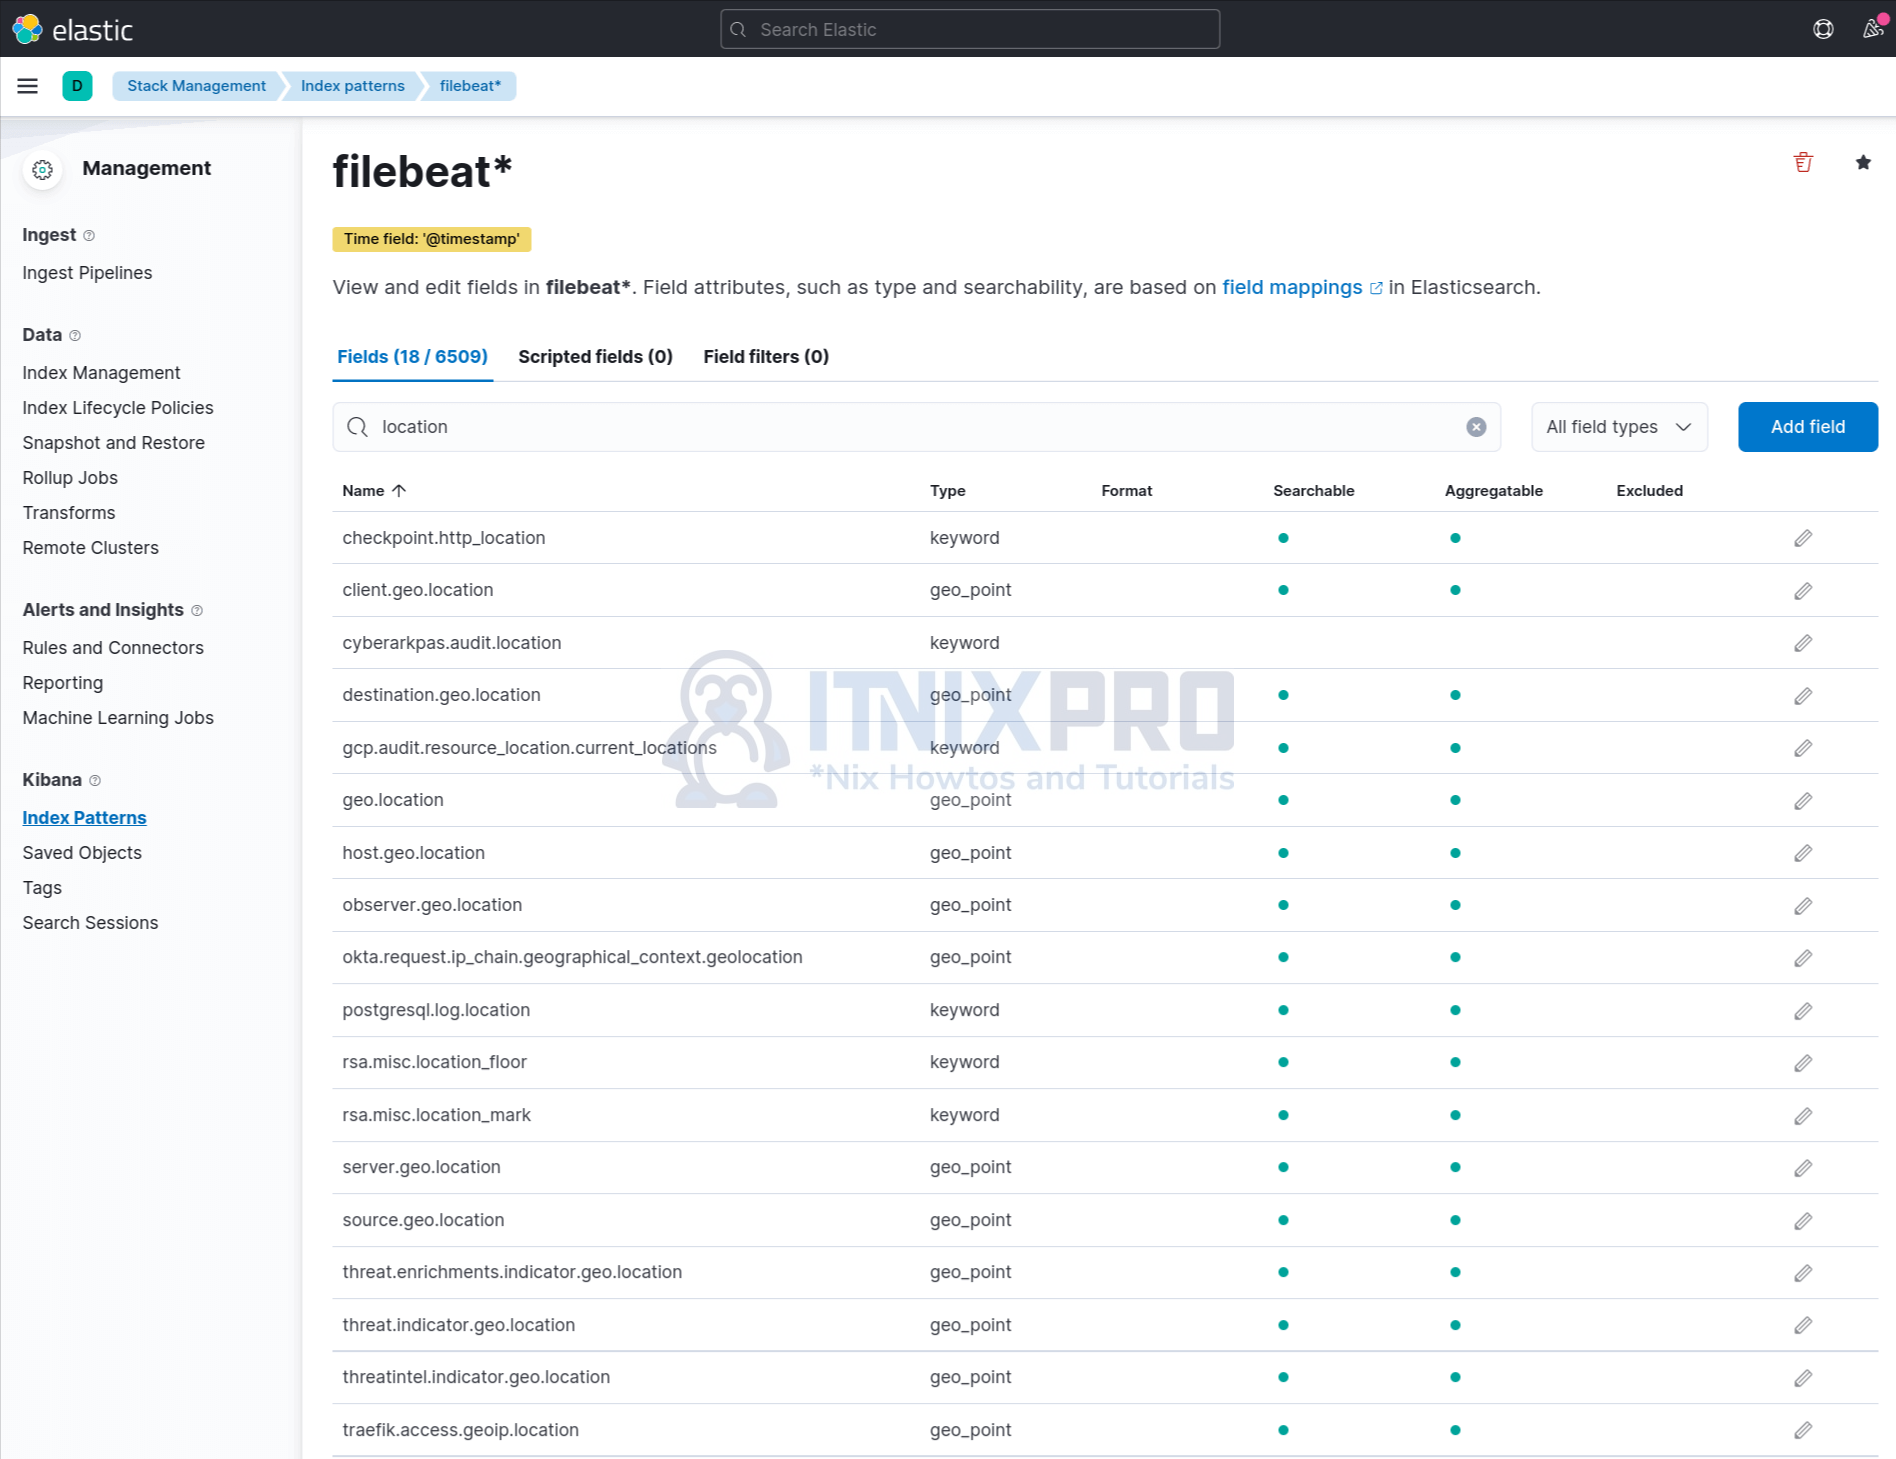Click the Time field '@timestamp' badge

pyautogui.click(x=431, y=239)
